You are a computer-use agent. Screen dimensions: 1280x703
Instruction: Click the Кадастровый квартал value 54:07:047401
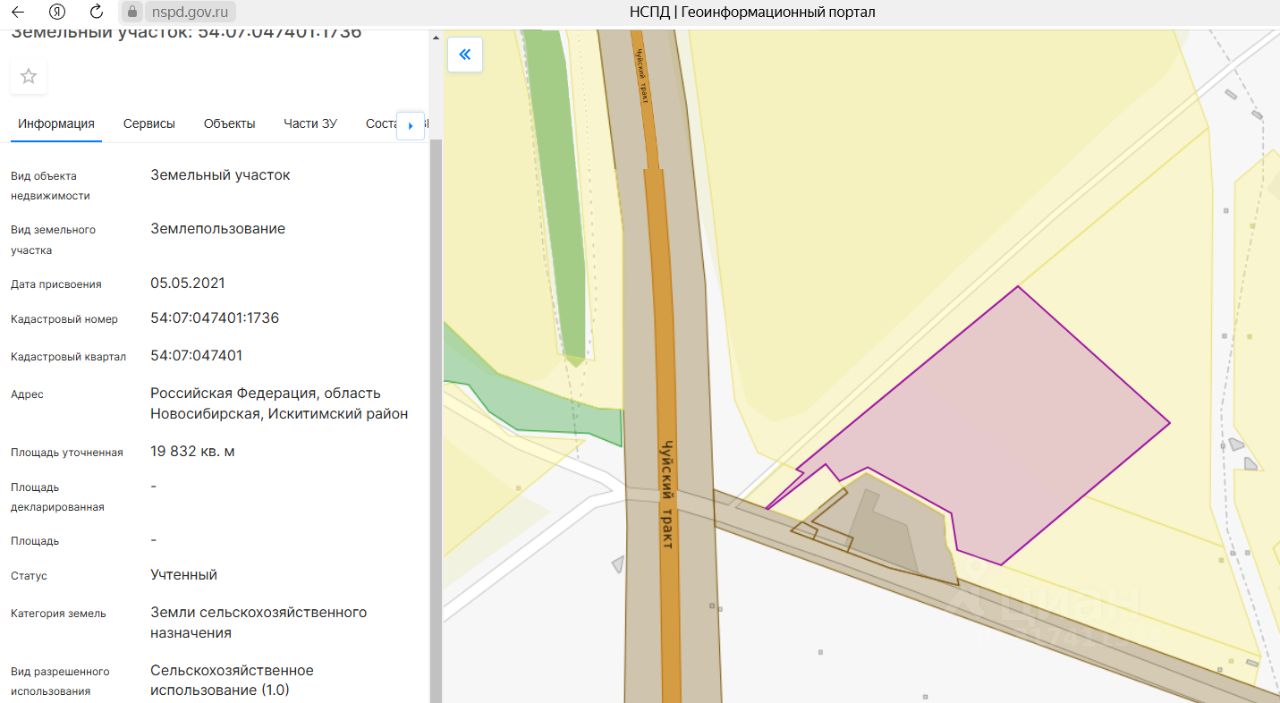(x=196, y=355)
